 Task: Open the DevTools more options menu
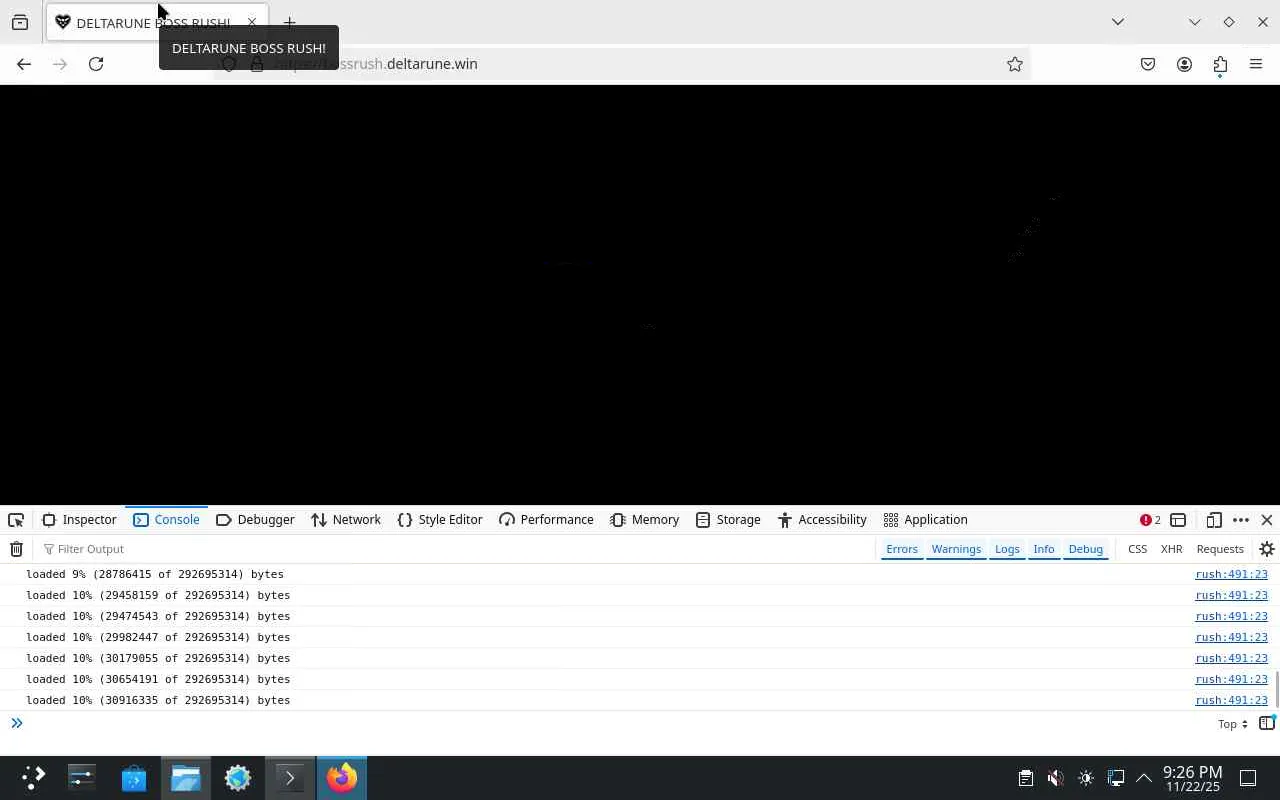point(1241,520)
